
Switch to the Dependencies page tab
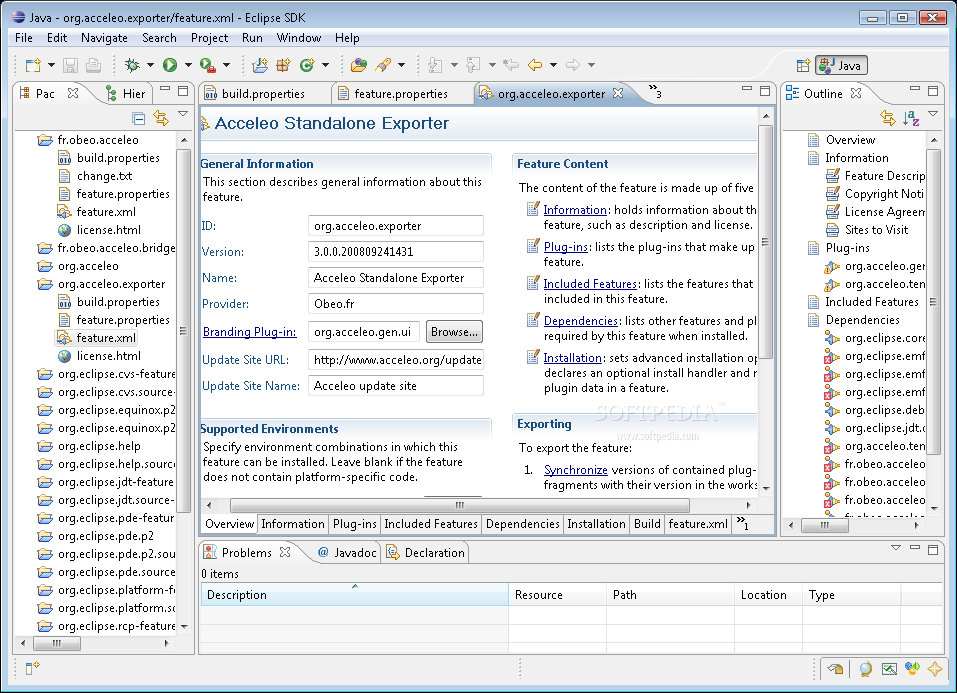click(x=522, y=524)
